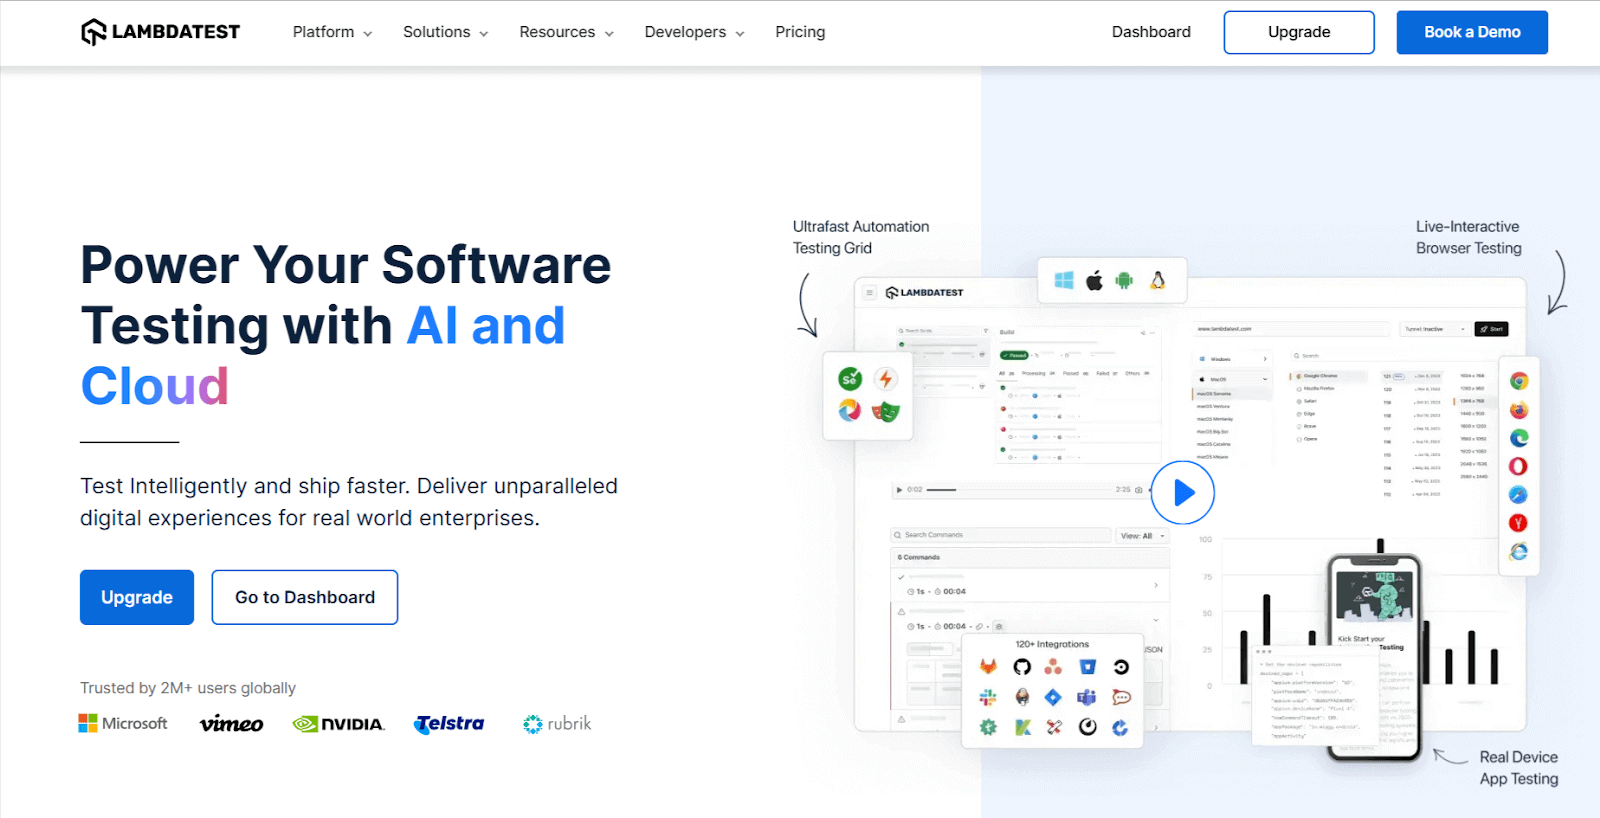
Task: Click the Selenium framework icon
Action: (850, 379)
